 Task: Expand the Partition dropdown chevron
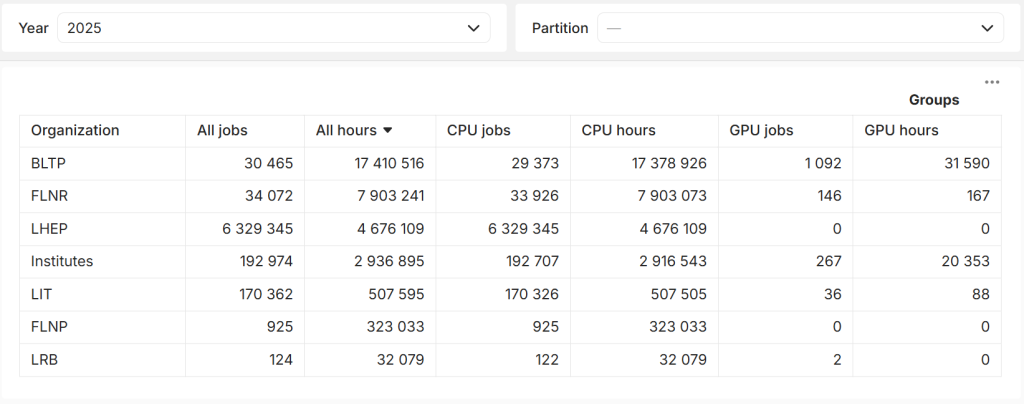point(987,29)
